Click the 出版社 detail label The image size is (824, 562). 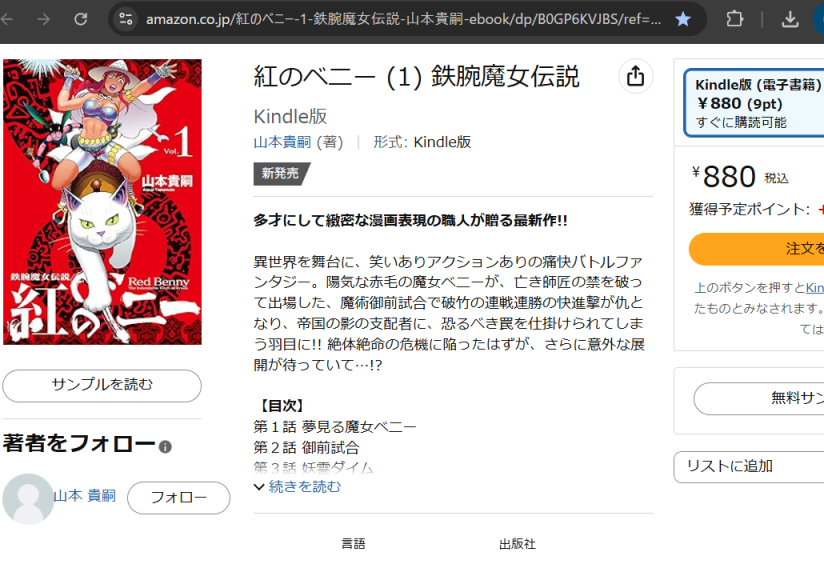pos(517,544)
